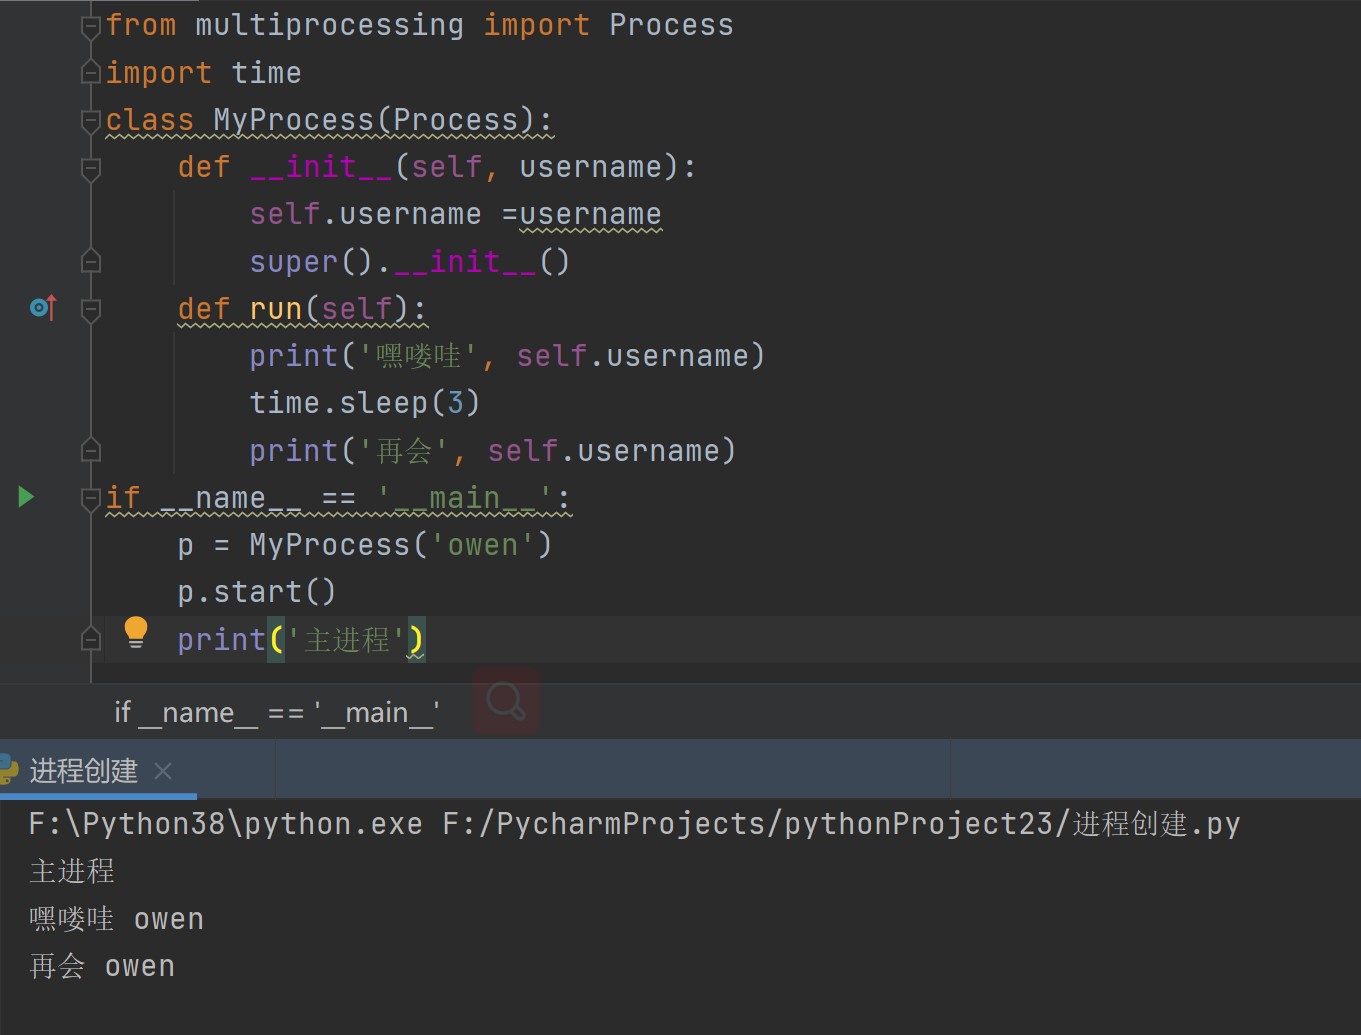Select the 进程创建 run tab
The width and height of the screenshot is (1361, 1035).
84,771
